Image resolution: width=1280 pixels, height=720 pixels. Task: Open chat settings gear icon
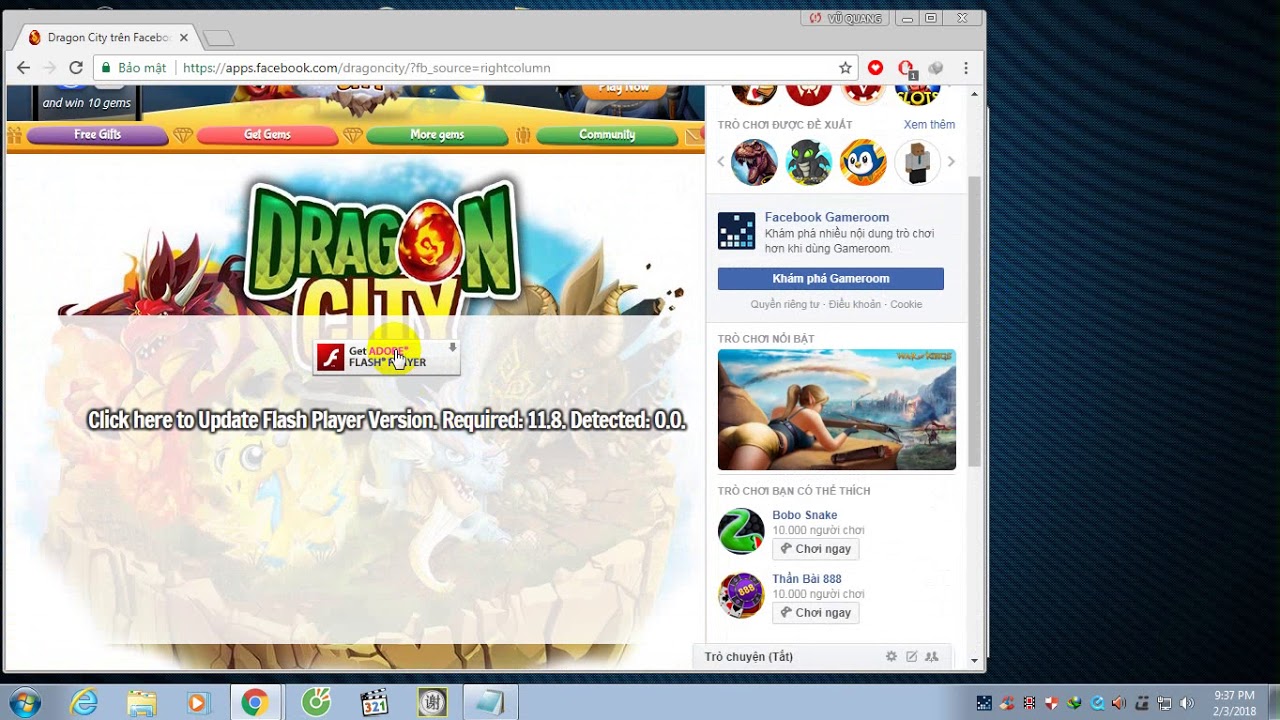click(891, 657)
